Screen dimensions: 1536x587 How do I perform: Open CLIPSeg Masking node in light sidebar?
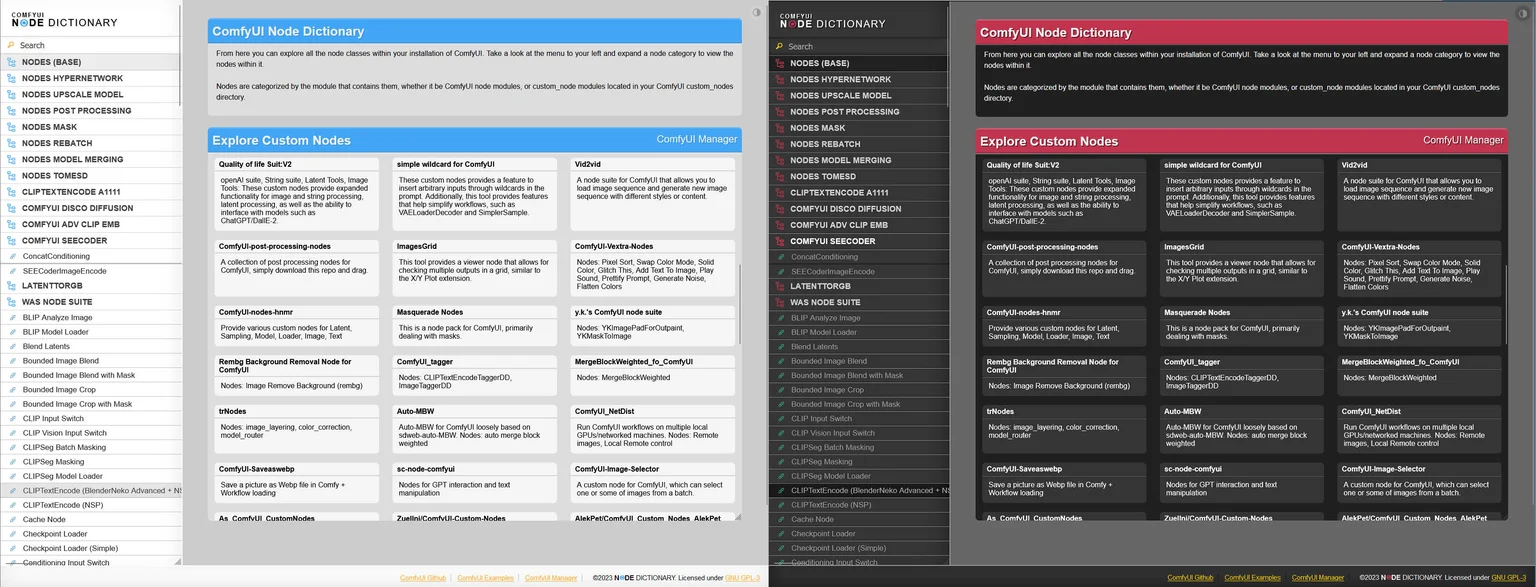pyautogui.click(x=91, y=462)
